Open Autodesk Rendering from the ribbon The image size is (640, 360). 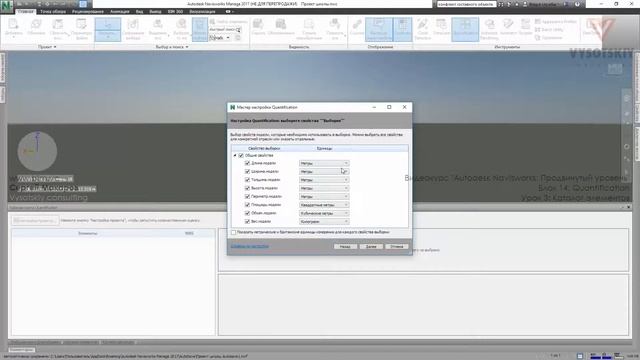[489, 29]
